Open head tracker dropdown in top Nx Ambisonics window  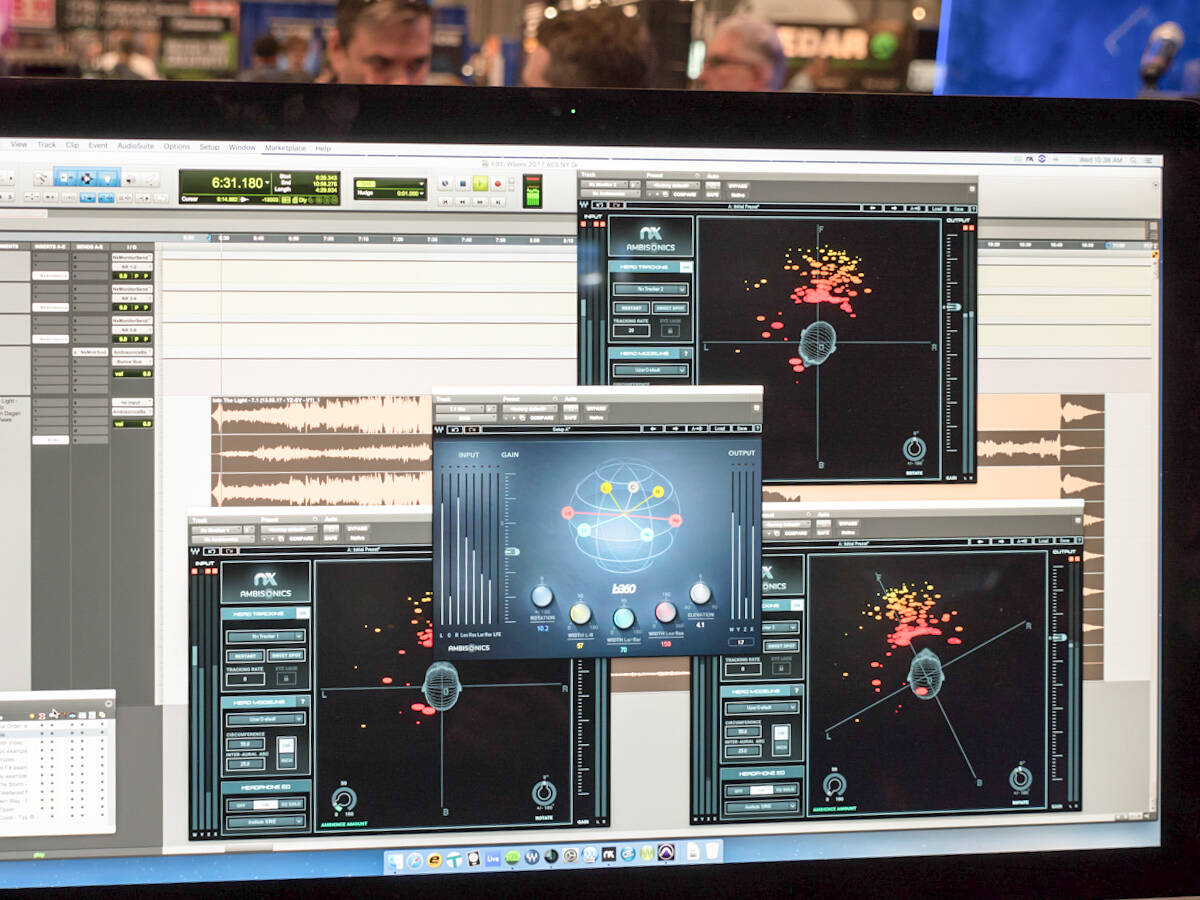(650, 289)
